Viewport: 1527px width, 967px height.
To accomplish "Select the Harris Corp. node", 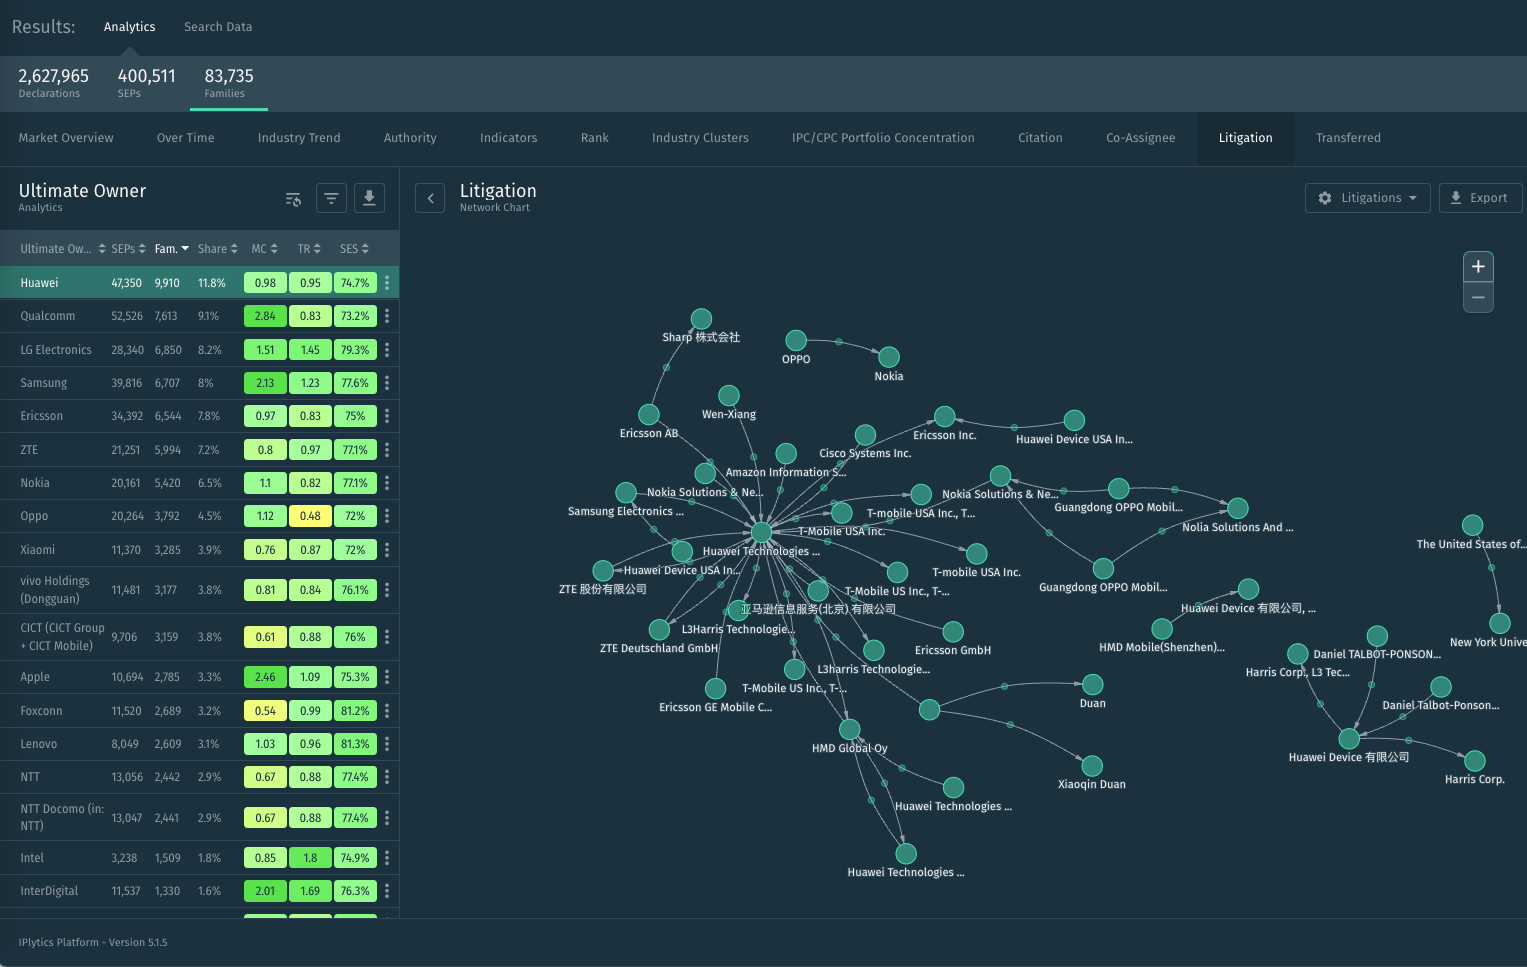I will pyautogui.click(x=1474, y=761).
